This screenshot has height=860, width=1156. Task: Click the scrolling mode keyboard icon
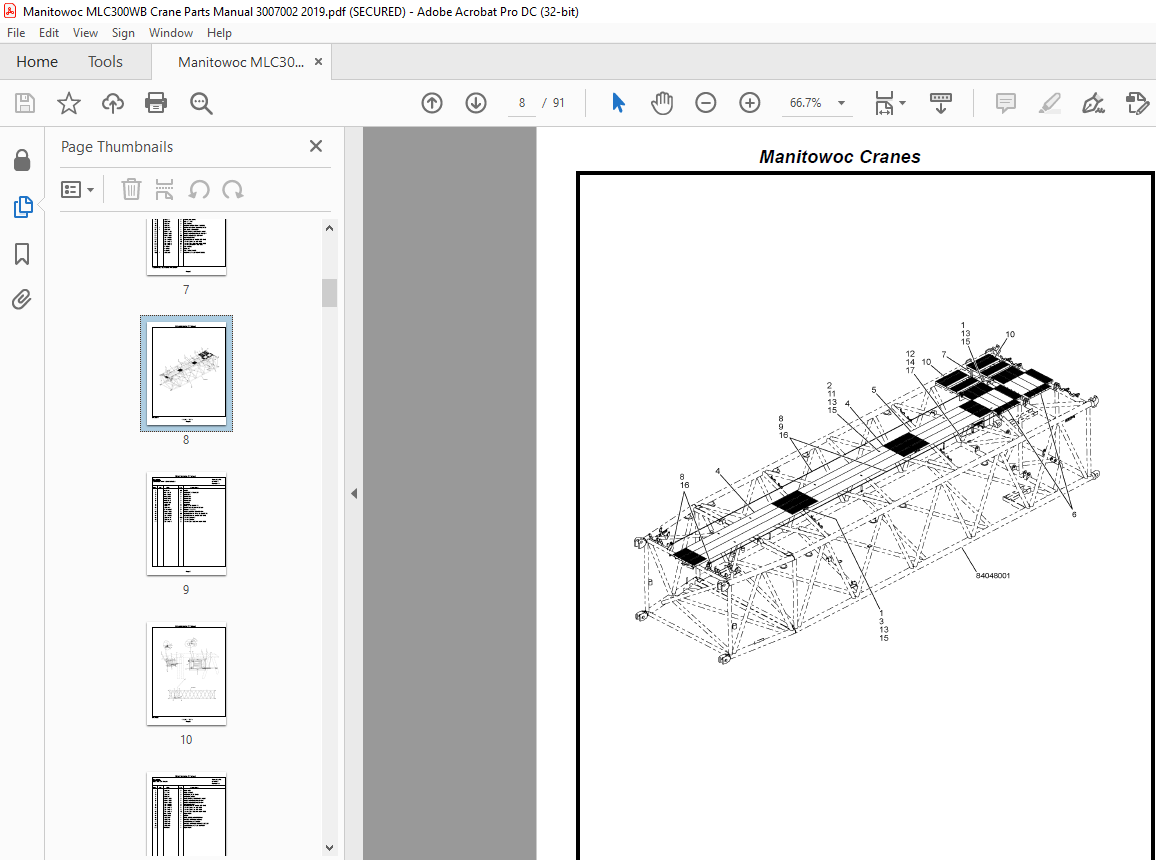(941, 103)
